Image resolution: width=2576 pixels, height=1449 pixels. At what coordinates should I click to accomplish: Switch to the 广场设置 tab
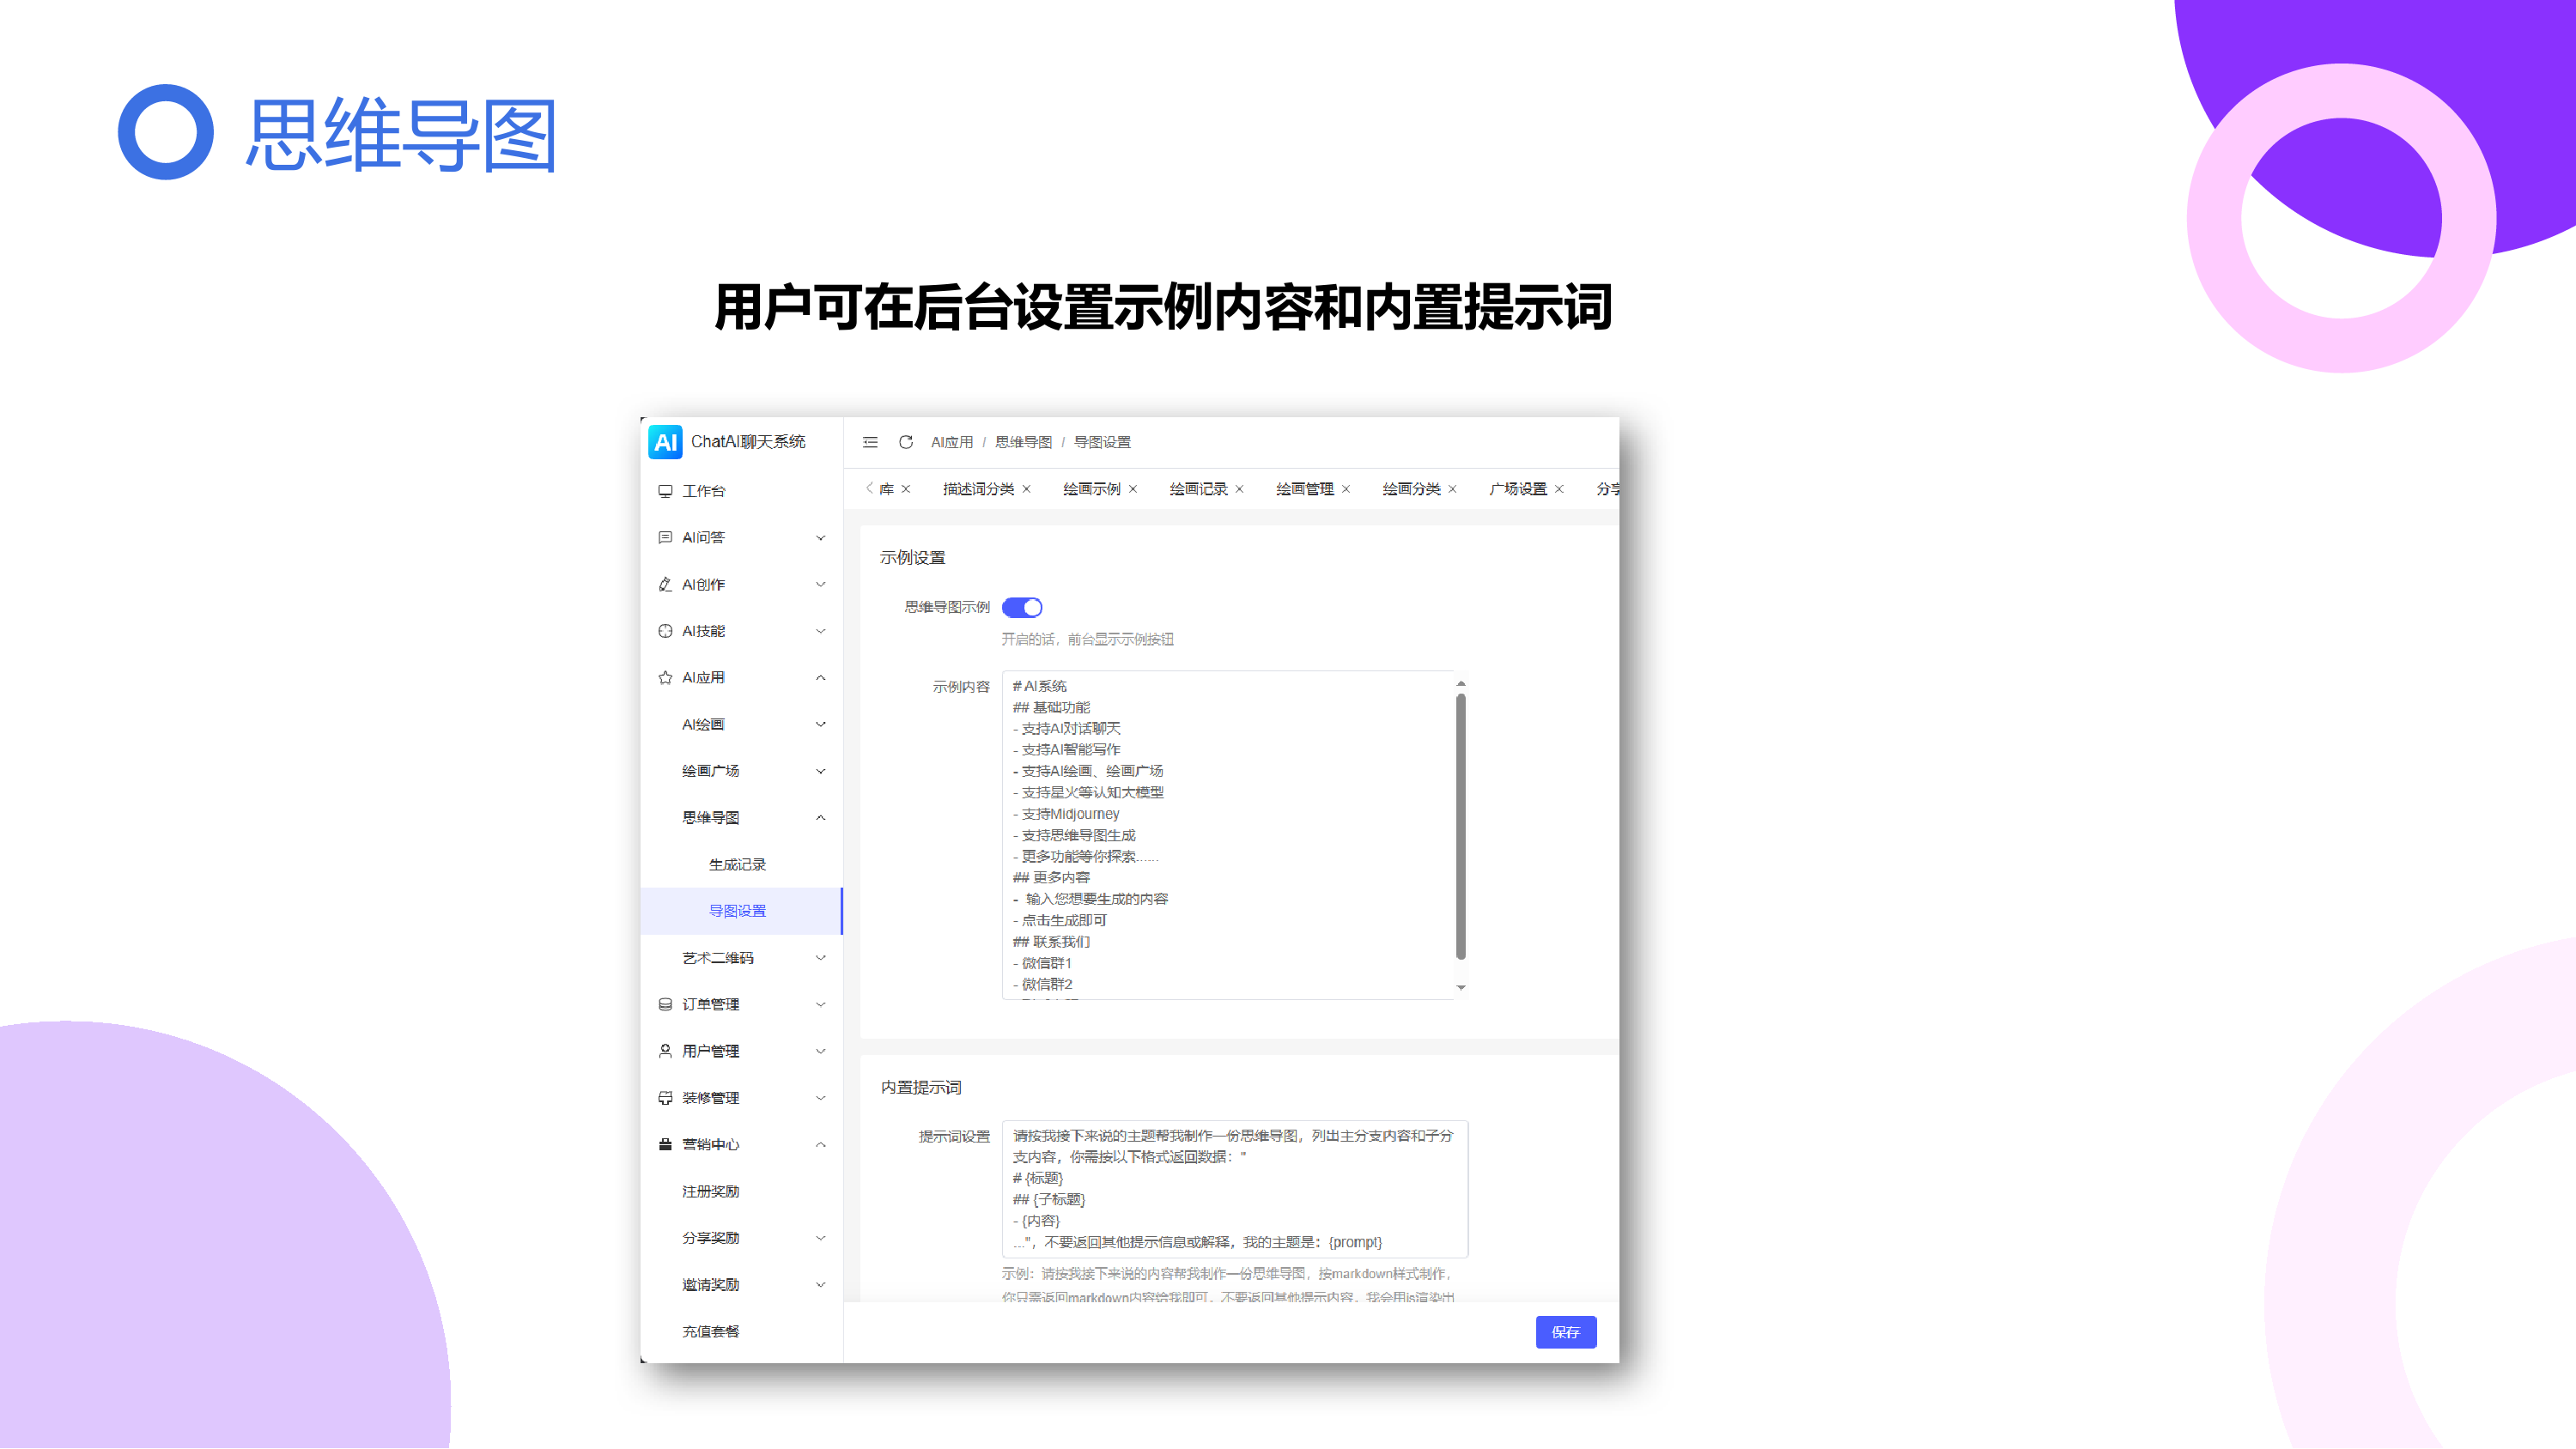click(x=1517, y=489)
